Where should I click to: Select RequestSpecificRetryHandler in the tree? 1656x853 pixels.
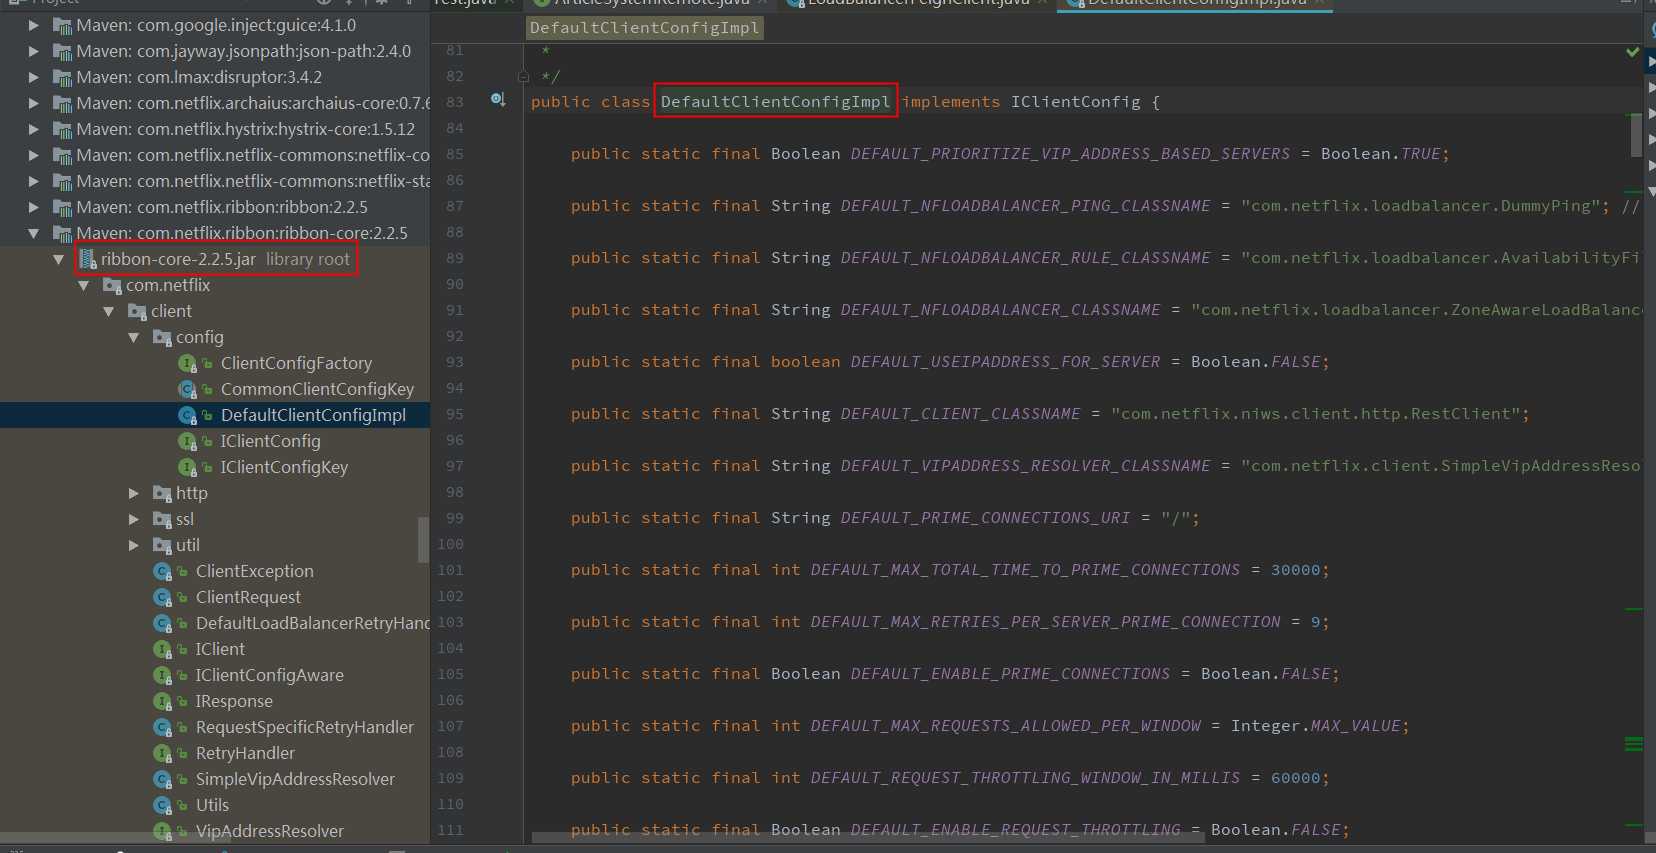click(x=305, y=727)
